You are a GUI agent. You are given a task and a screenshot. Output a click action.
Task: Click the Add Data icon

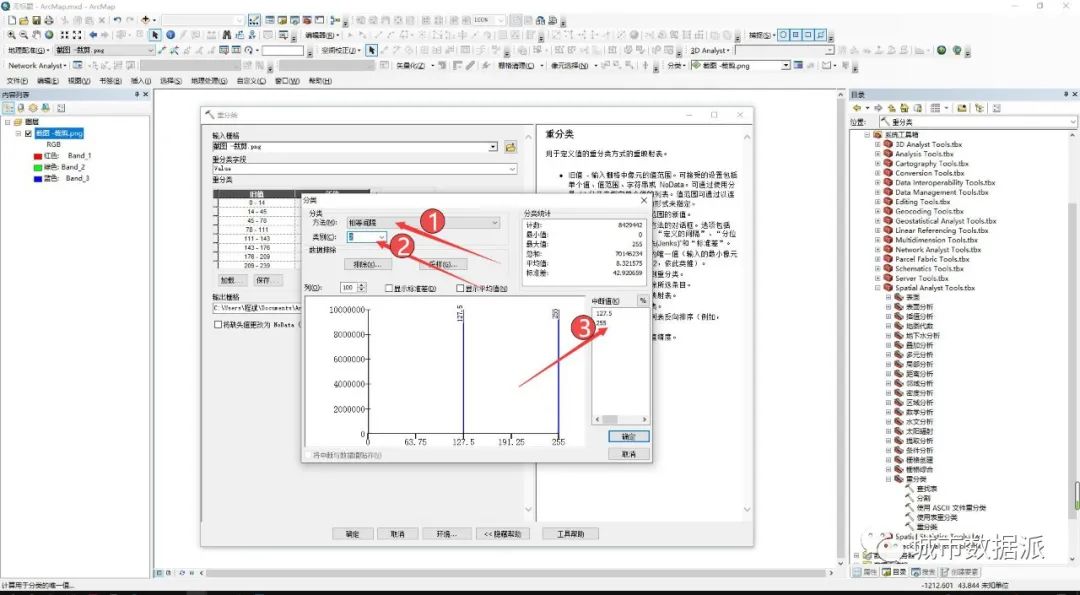(x=145, y=21)
